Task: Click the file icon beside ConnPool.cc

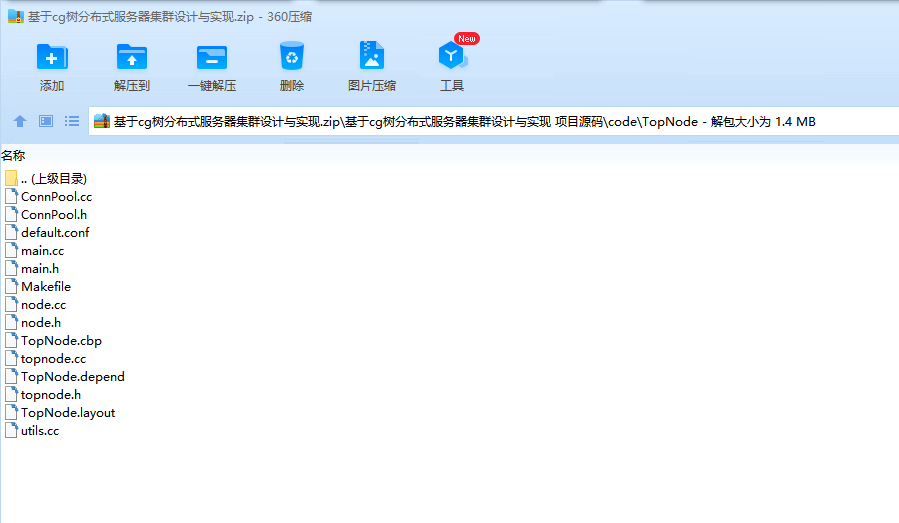Action: [x=11, y=196]
